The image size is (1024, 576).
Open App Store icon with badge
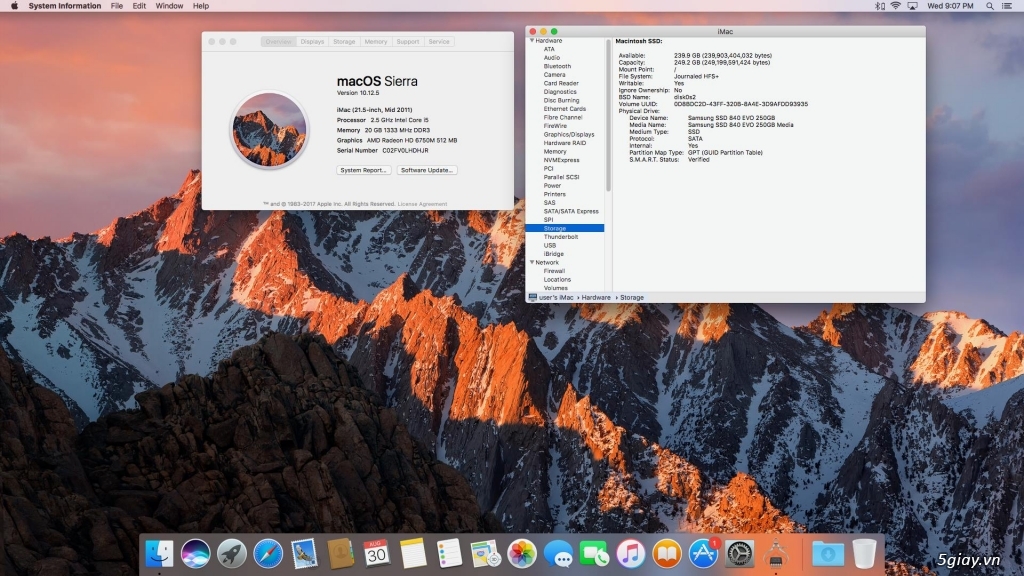[x=703, y=554]
